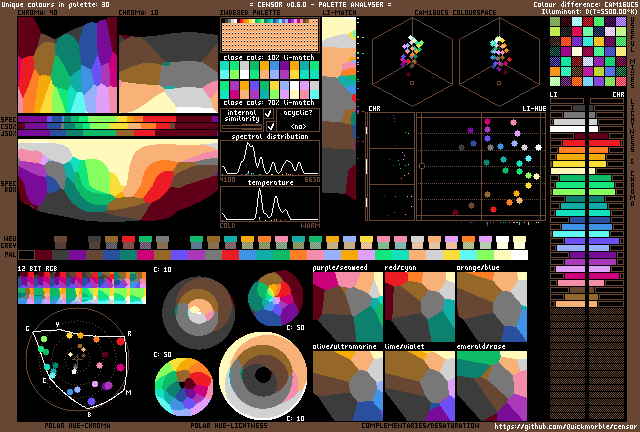
Task: Click the first black swatch in PAL row
Action: [x=25, y=255]
